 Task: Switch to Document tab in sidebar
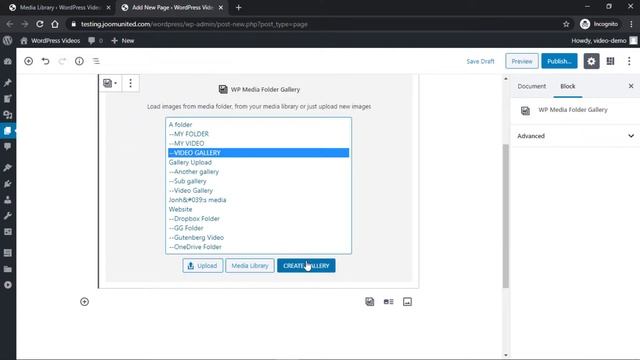pos(531,86)
